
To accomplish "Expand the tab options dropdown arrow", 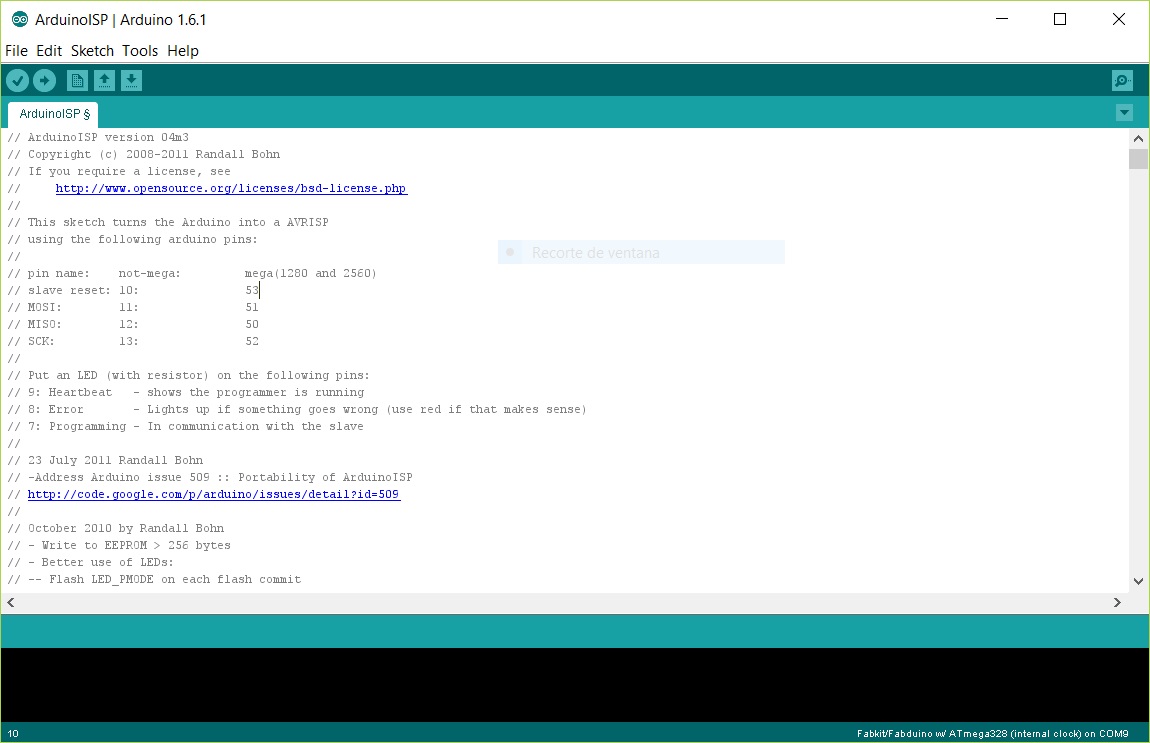I will coord(1124,113).
